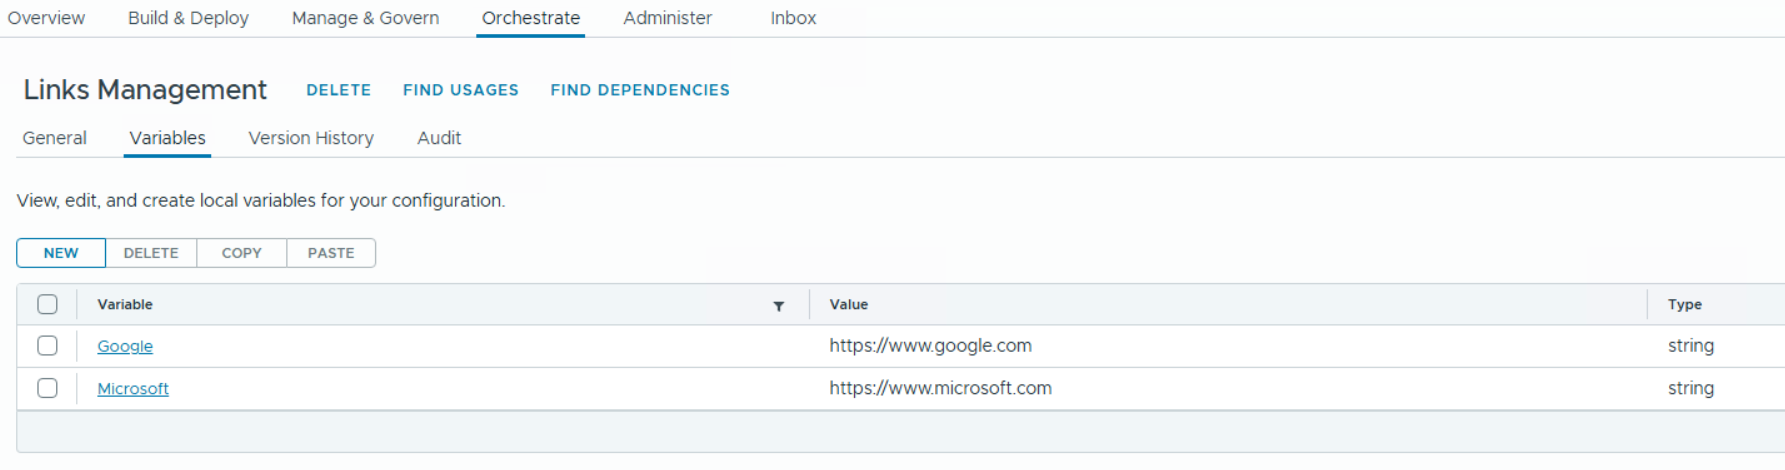Click DELETE next to the Links Management title
1785x470 pixels.
click(338, 90)
